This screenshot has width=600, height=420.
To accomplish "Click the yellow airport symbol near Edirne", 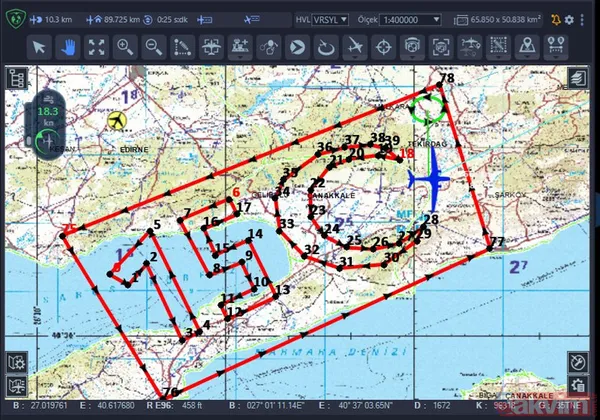I will click(118, 121).
